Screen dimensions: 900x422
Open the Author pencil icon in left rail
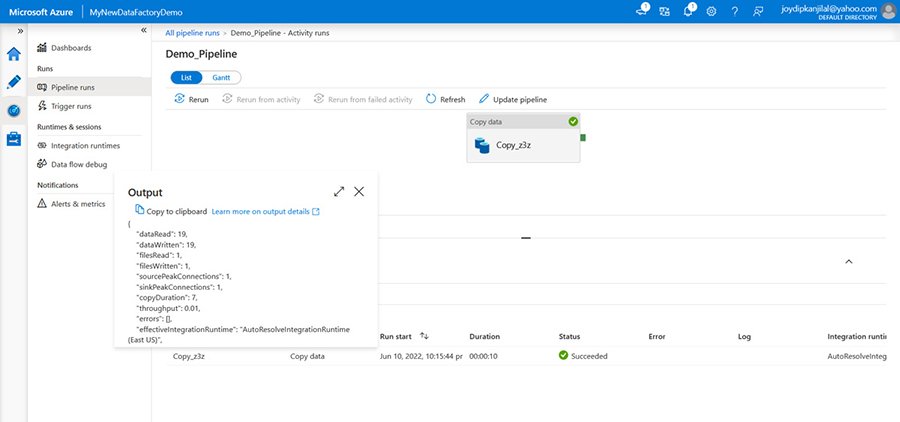coord(14,82)
